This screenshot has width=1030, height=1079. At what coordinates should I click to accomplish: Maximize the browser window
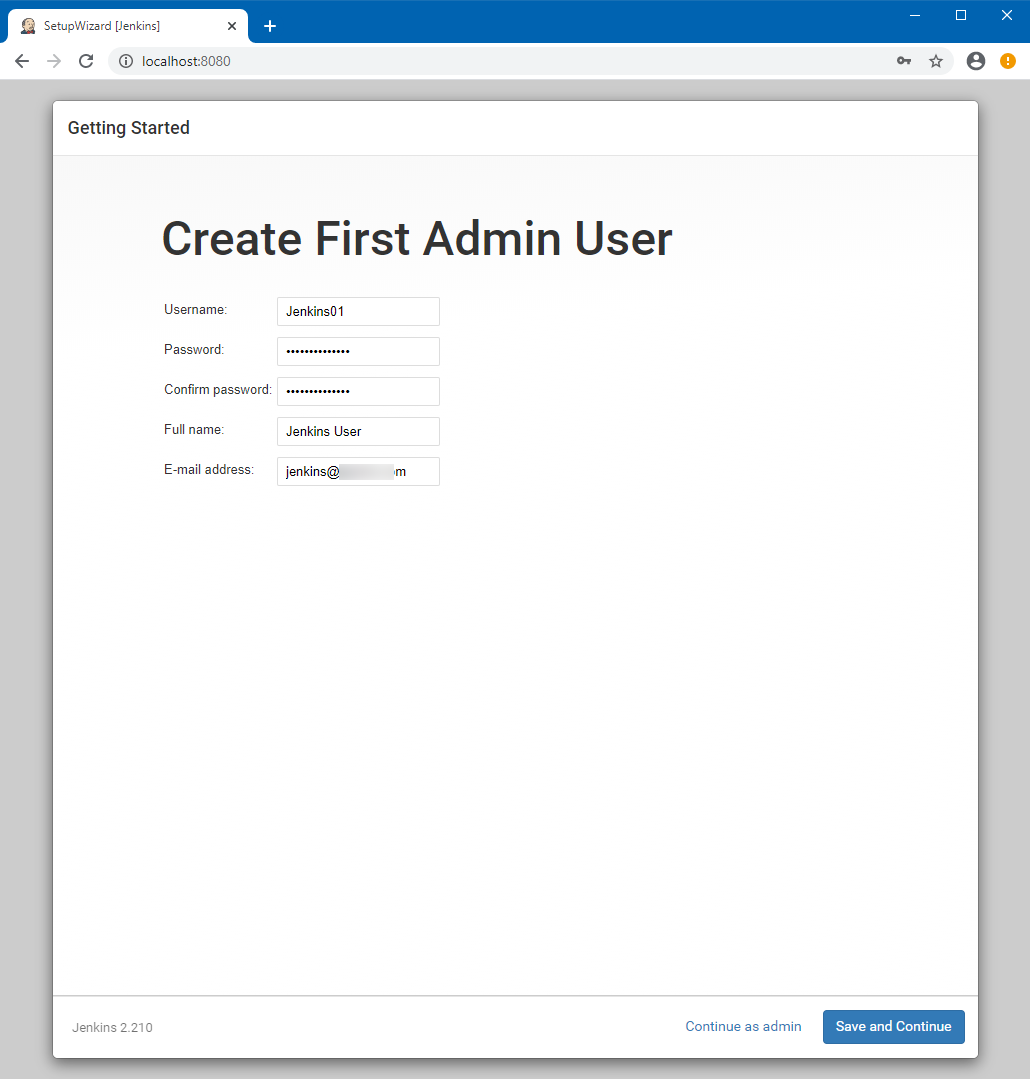(x=961, y=15)
